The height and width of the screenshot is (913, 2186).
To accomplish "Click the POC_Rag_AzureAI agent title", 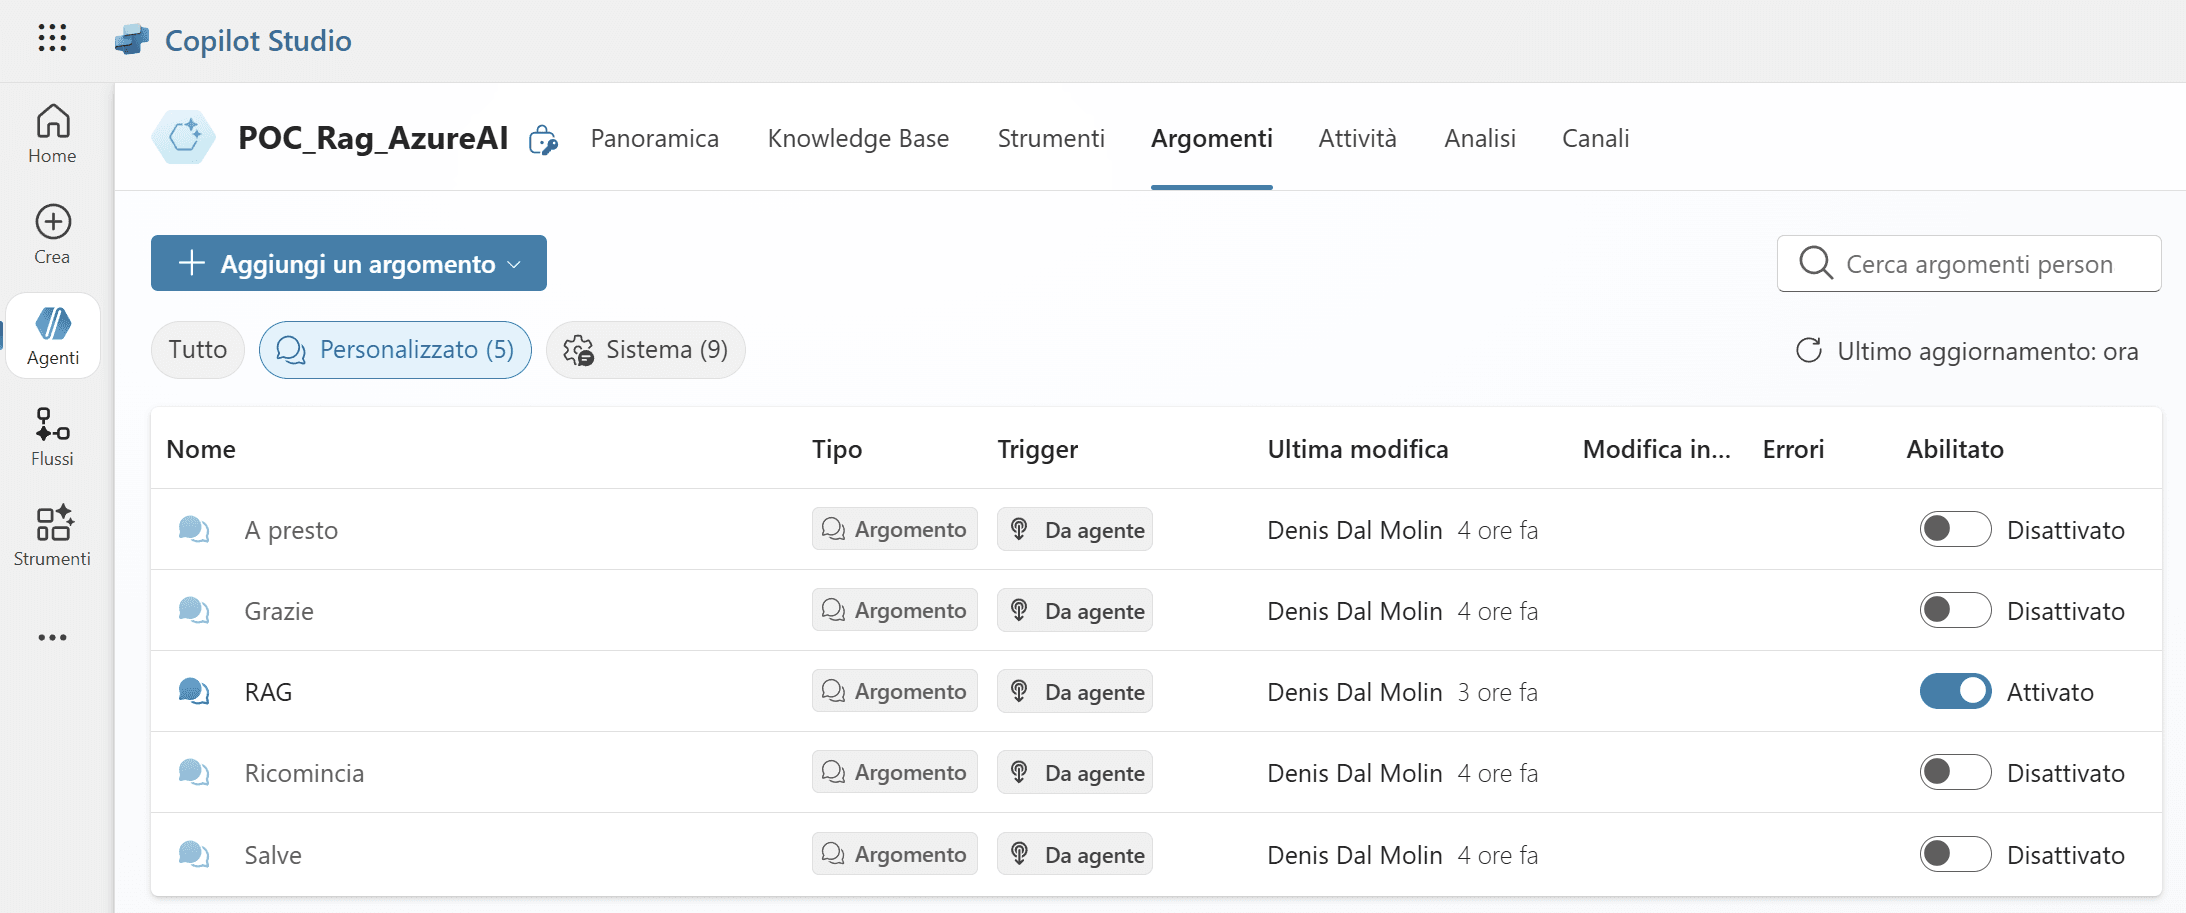I will coord(373,138).
